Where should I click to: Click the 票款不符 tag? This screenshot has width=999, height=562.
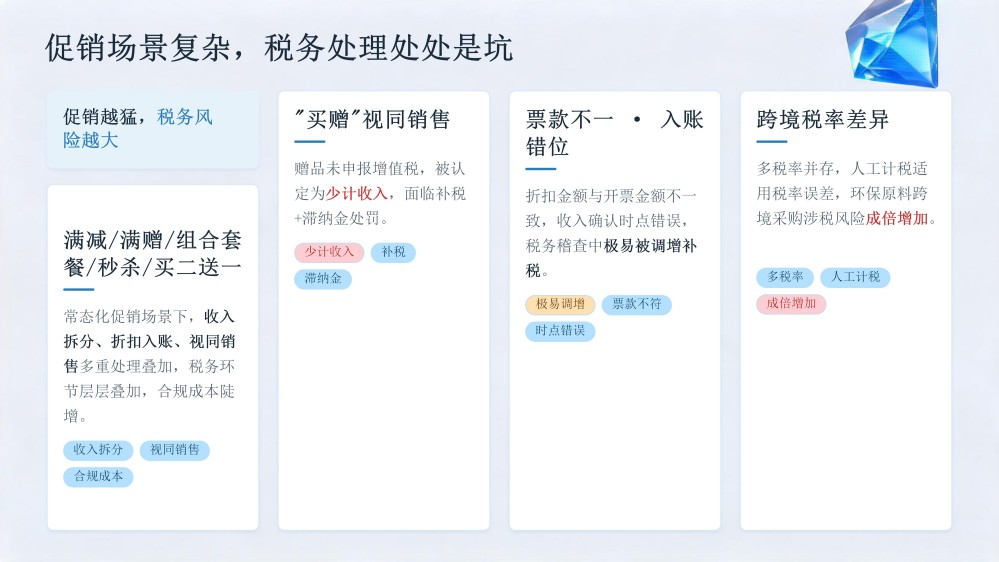click(636, 305)
